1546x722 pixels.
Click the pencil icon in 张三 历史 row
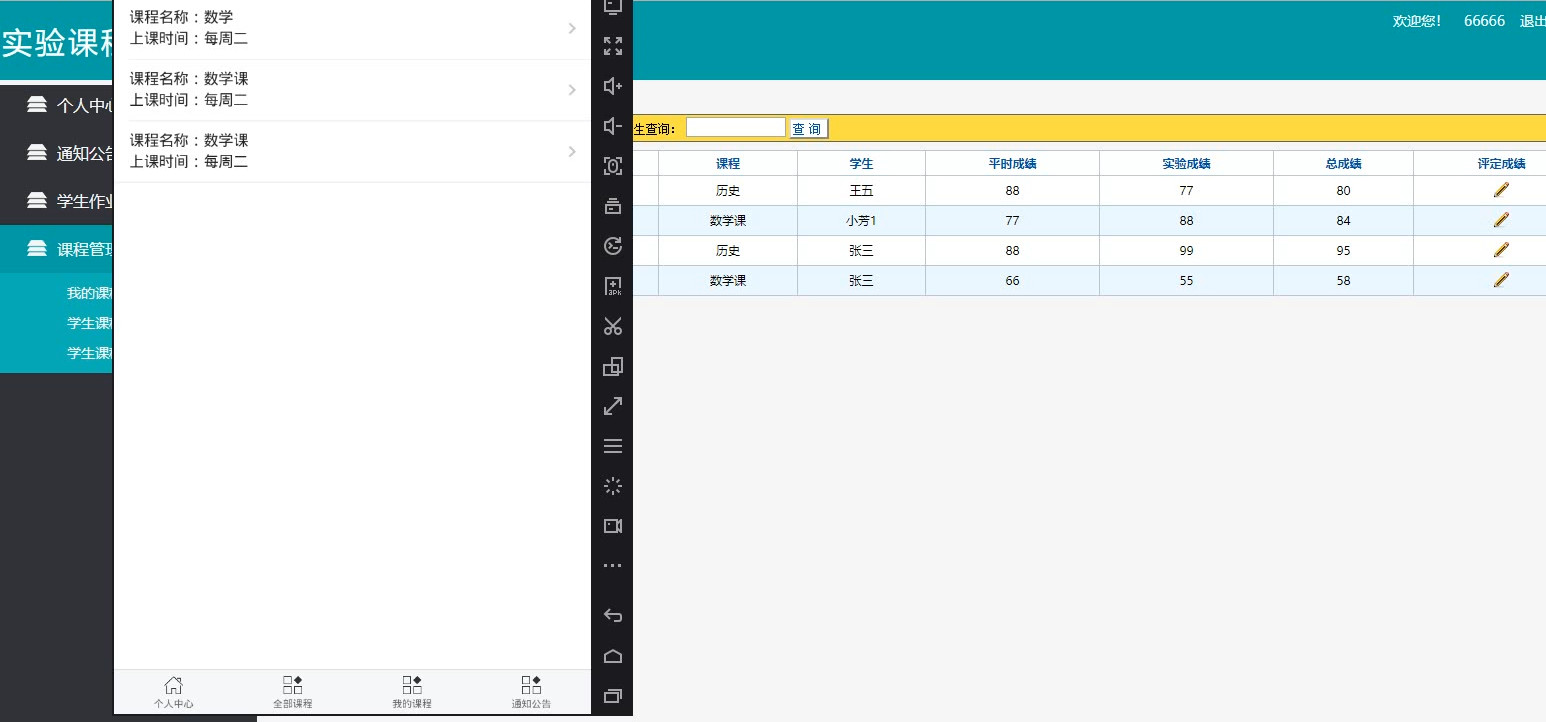point(1501,250)
